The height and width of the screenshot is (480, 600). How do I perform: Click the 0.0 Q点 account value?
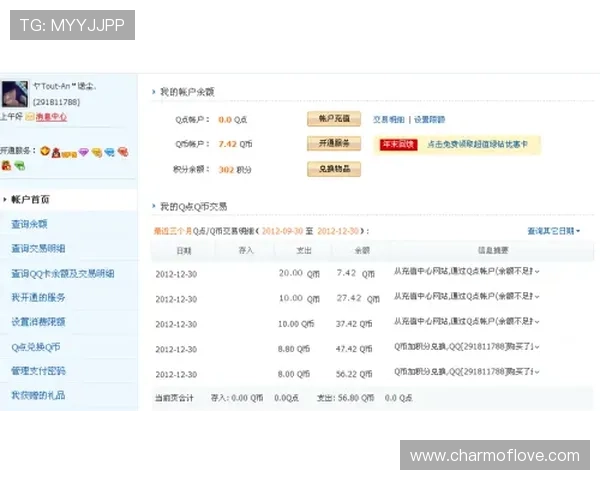click(233, 120)
